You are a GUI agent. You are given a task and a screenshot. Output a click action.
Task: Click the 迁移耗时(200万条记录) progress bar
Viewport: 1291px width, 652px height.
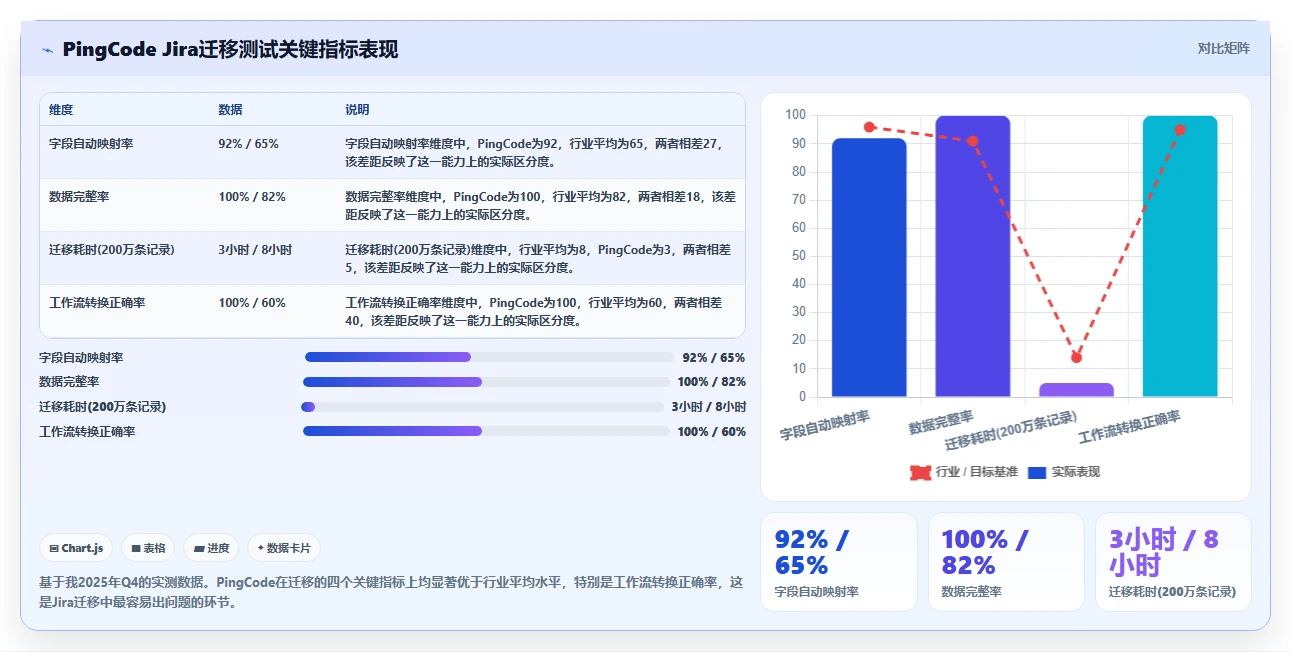pos(482,407)
